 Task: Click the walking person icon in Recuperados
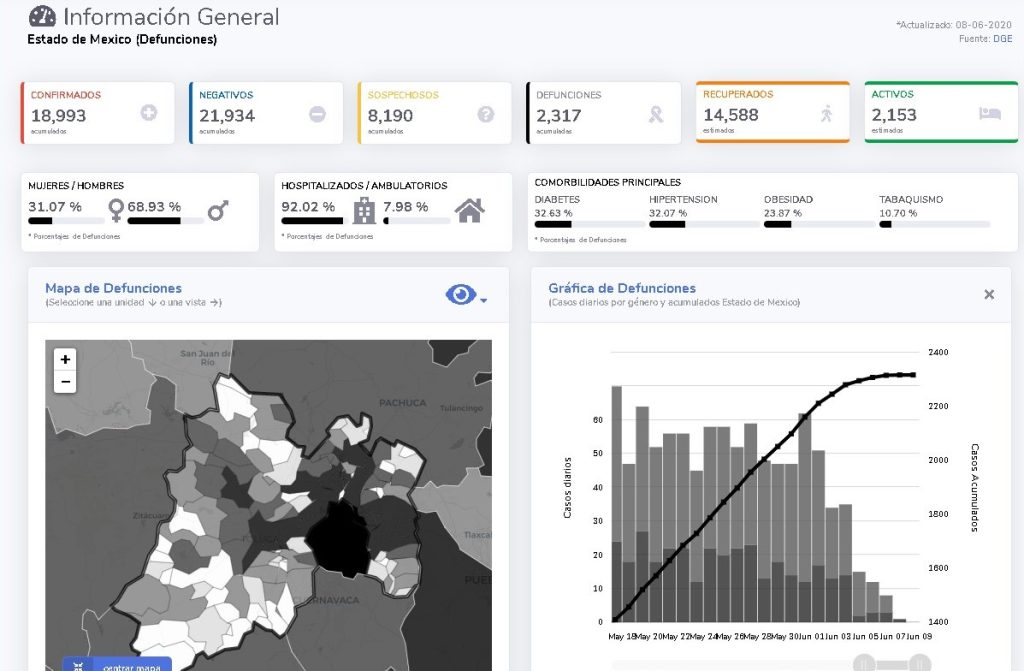[x=826, y=114]
